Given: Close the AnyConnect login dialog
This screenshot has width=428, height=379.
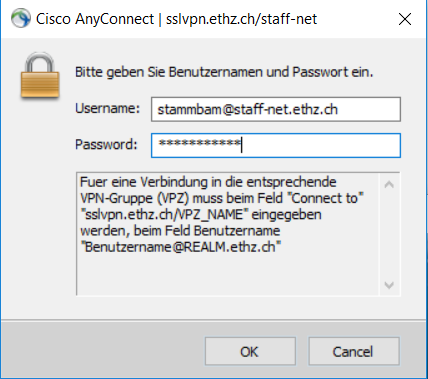Looking at the screenshot, I should click(x=405, y=19).
